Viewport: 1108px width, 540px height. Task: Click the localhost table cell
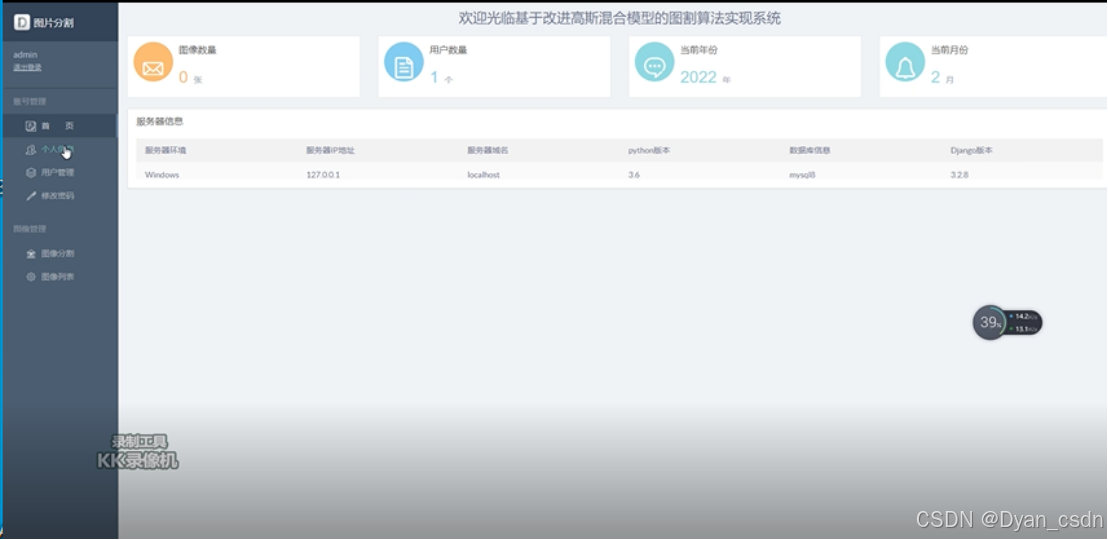(483, 175)
